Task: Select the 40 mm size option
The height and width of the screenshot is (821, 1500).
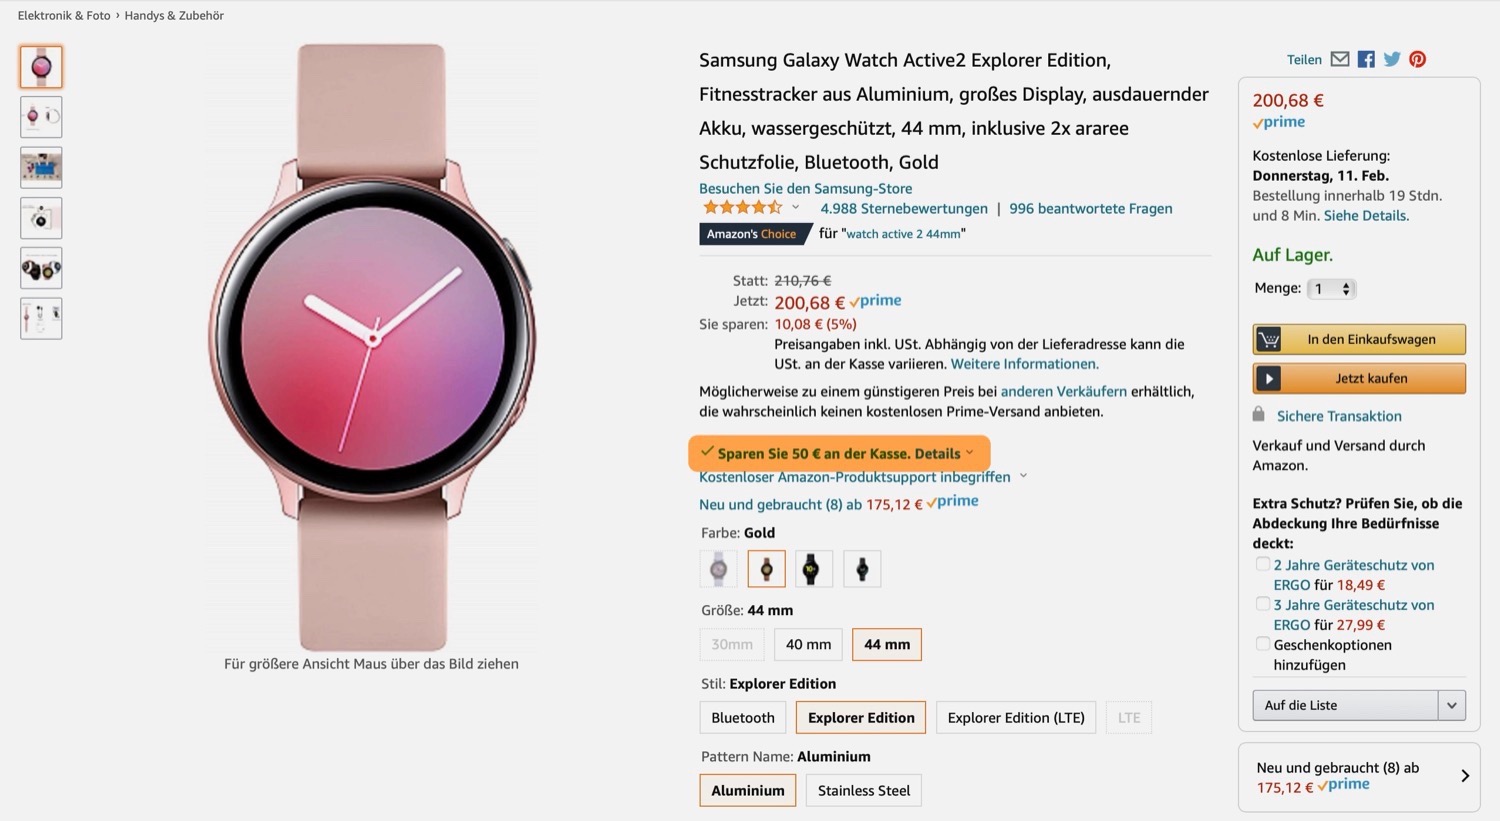Action: (808, 644)
